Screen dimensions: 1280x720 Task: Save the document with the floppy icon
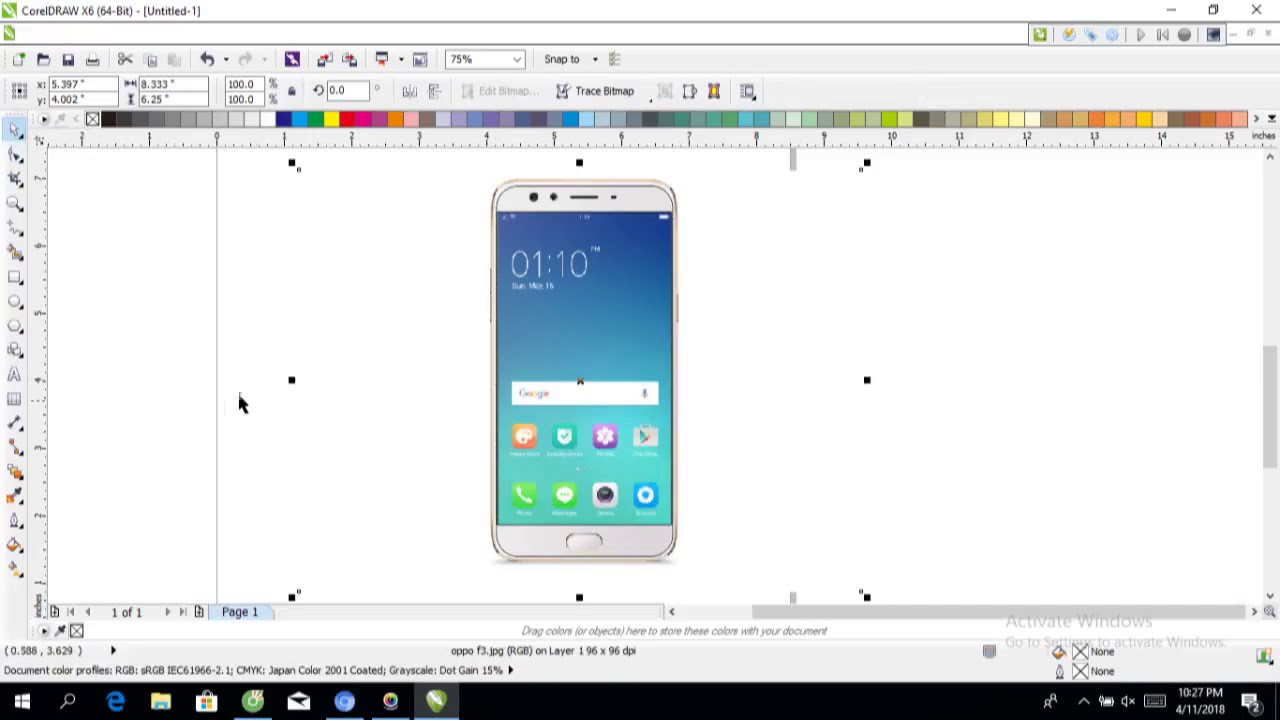coord(68,59)
